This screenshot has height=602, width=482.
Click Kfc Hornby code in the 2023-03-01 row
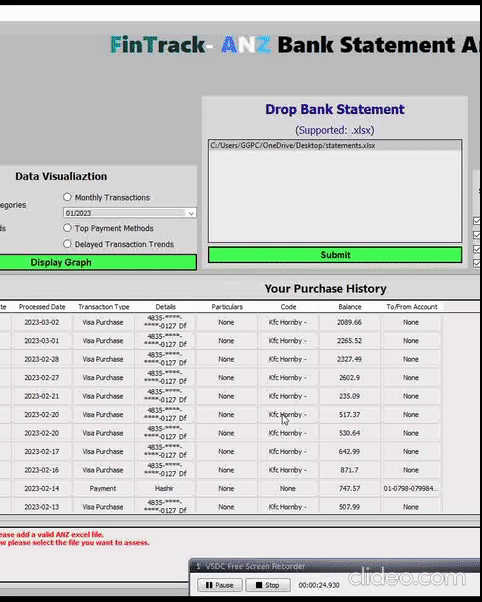click(x=288, y=341)
